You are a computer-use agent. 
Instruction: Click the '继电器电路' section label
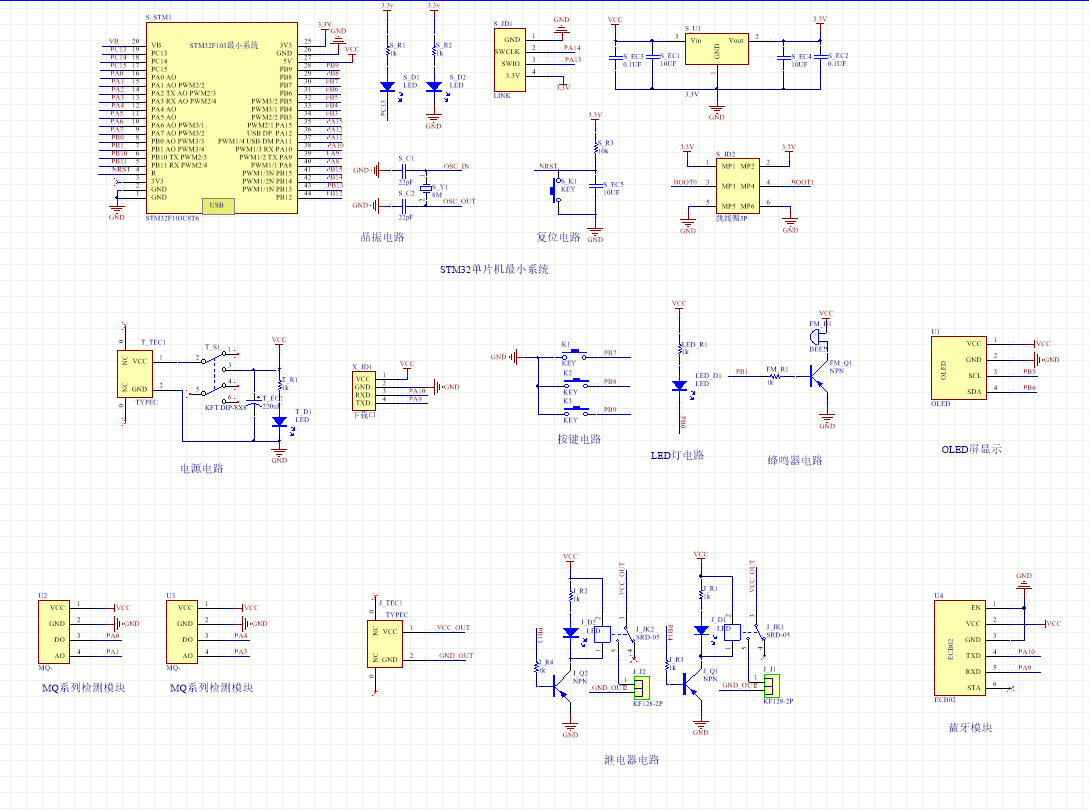tap(632, 760)
